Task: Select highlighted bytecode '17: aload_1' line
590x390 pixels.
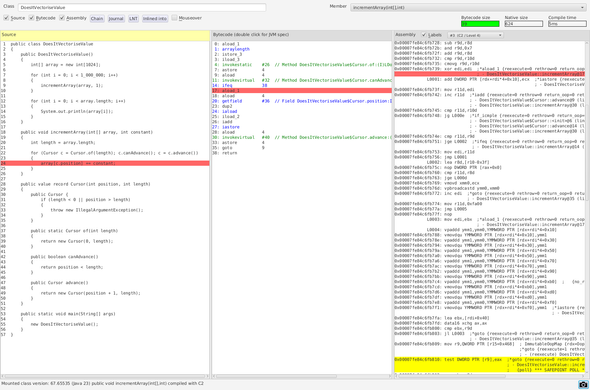Action: click(x=302, y=91)
